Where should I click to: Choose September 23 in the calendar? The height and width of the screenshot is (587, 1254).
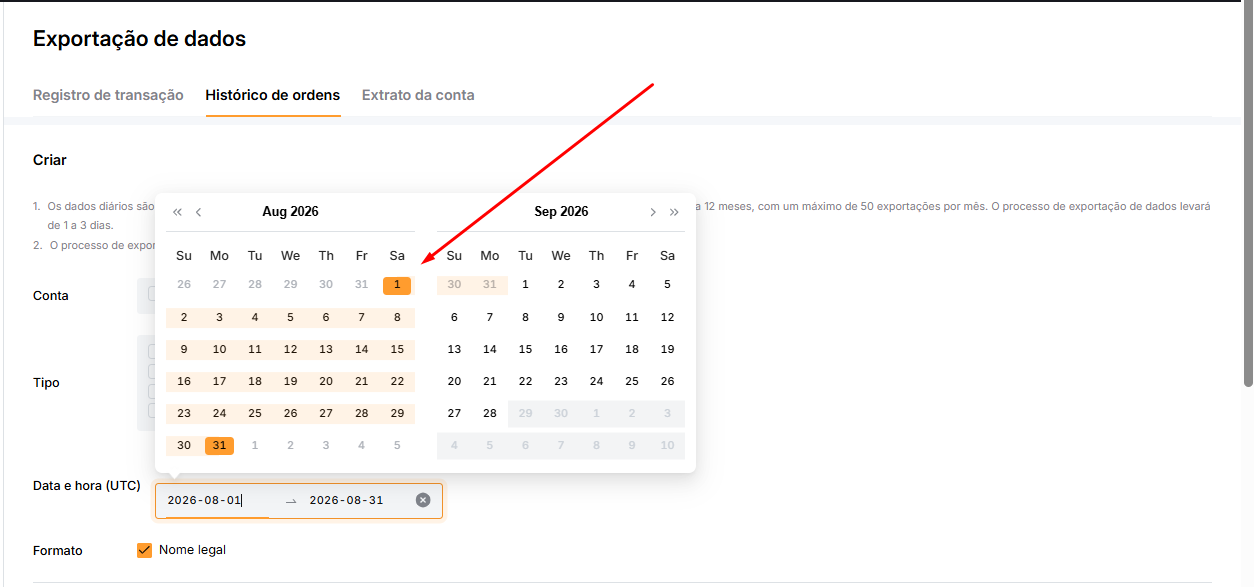point(561,382)
